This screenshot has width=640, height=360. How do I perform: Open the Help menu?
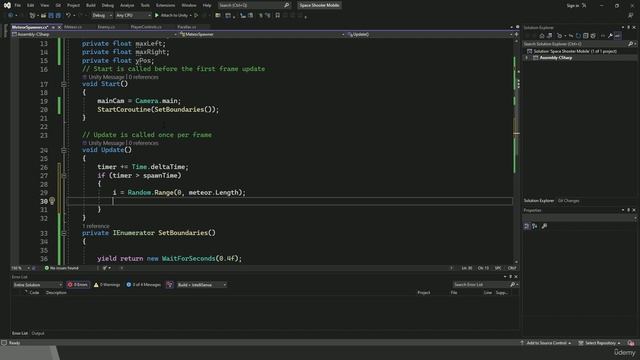pos(207,5)
